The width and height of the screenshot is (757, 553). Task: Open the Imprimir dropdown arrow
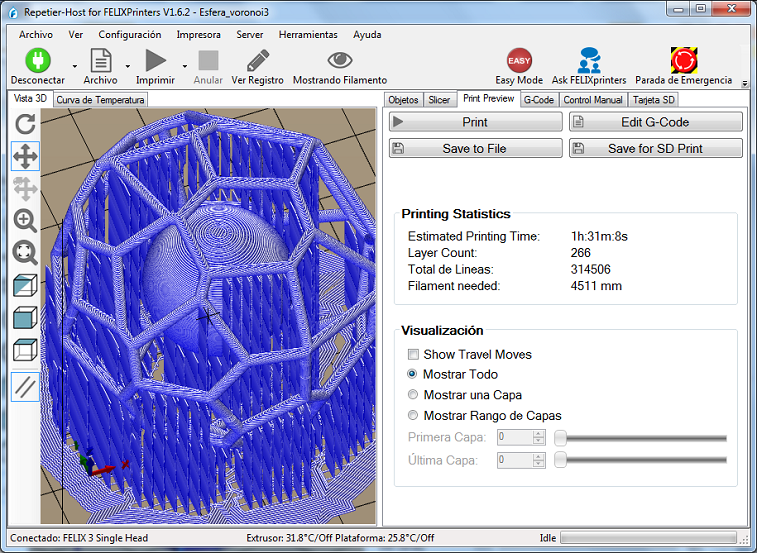(184, 66)
